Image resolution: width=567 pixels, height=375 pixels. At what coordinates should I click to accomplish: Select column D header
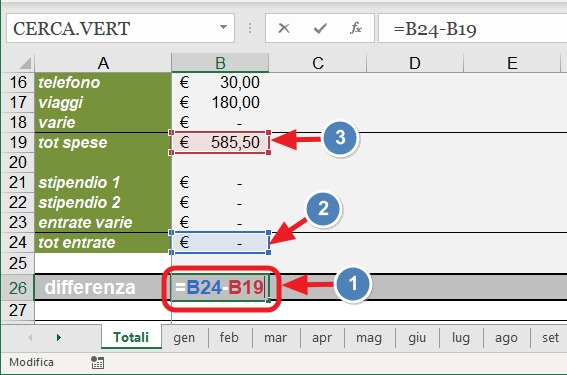pos(415,63)
